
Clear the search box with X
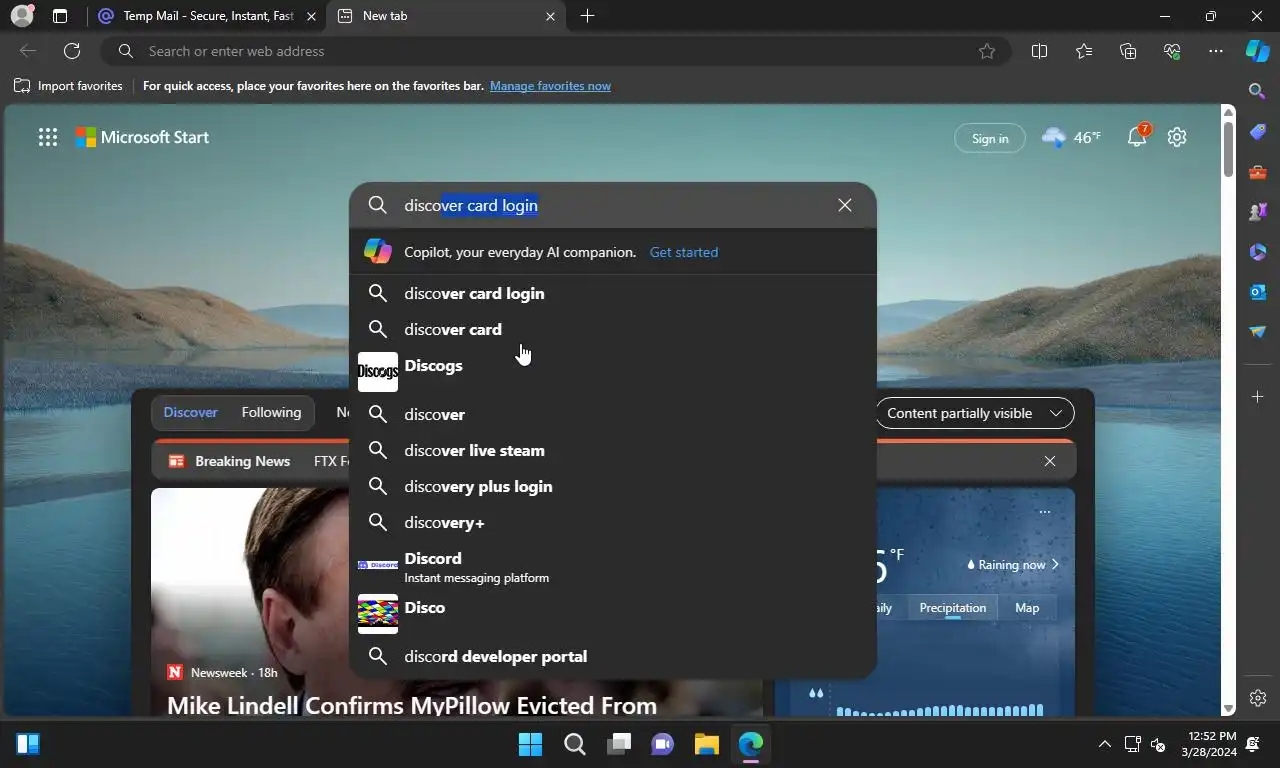click(845, 205)
